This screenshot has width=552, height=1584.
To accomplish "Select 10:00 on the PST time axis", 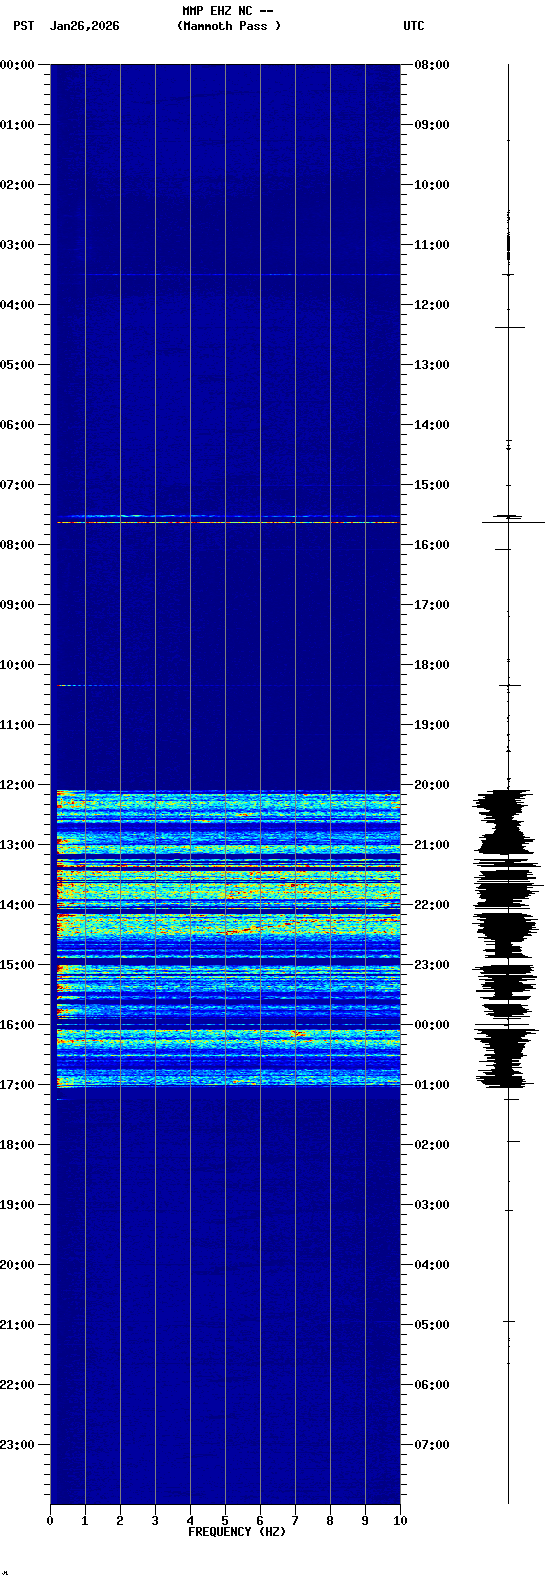I will 17,665.
